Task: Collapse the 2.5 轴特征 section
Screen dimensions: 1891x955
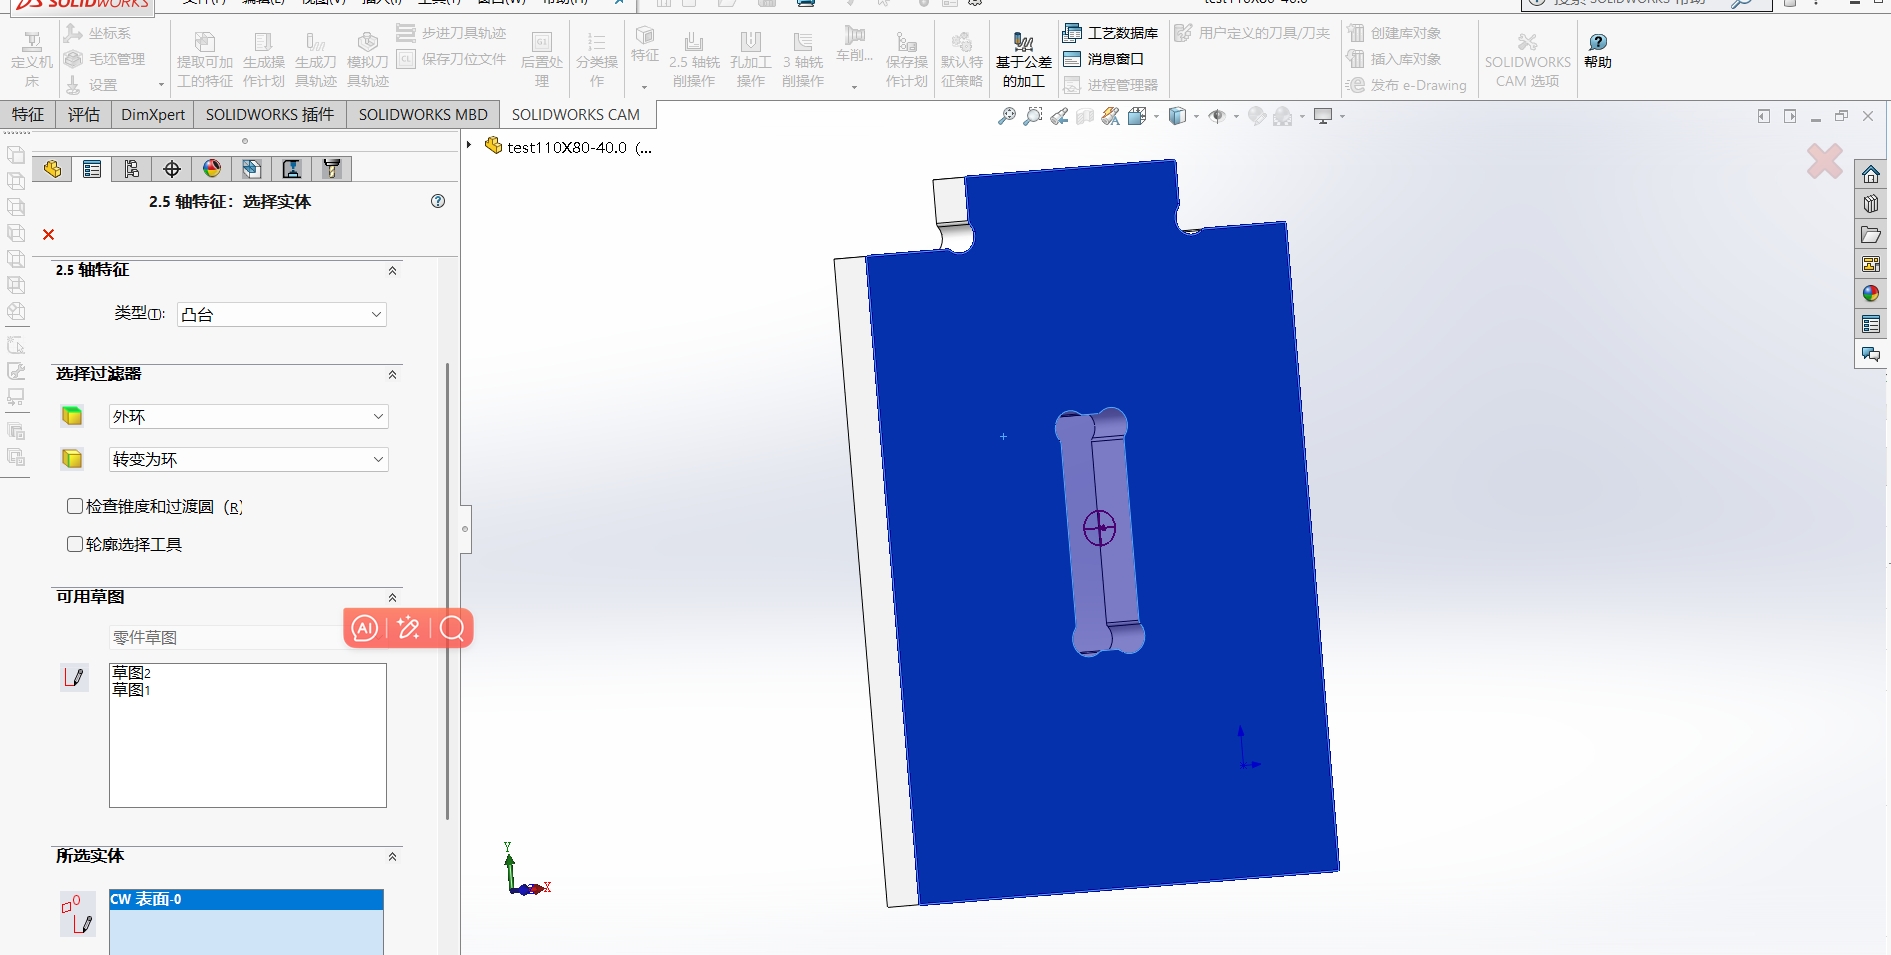Action: point(392,271)
